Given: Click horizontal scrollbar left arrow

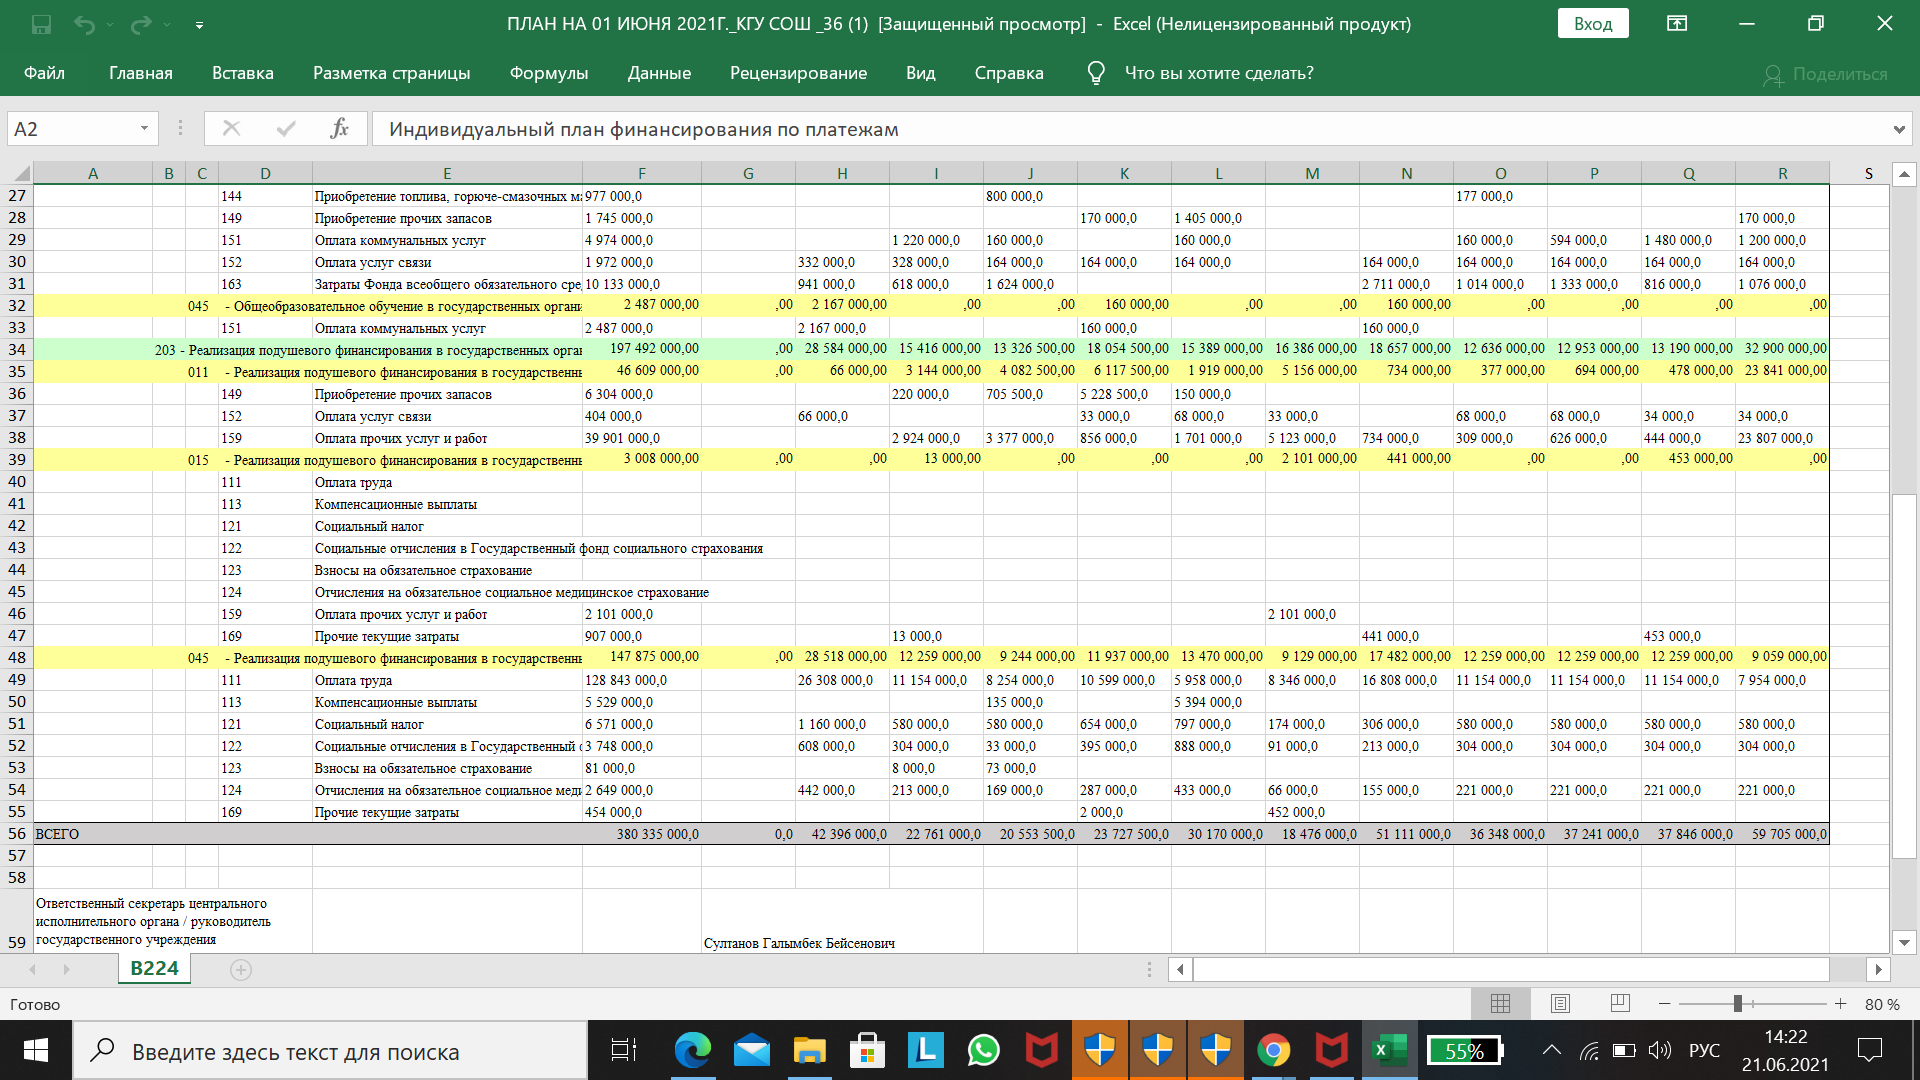Looking at the screenshot, I should (x=1181, y=969).
